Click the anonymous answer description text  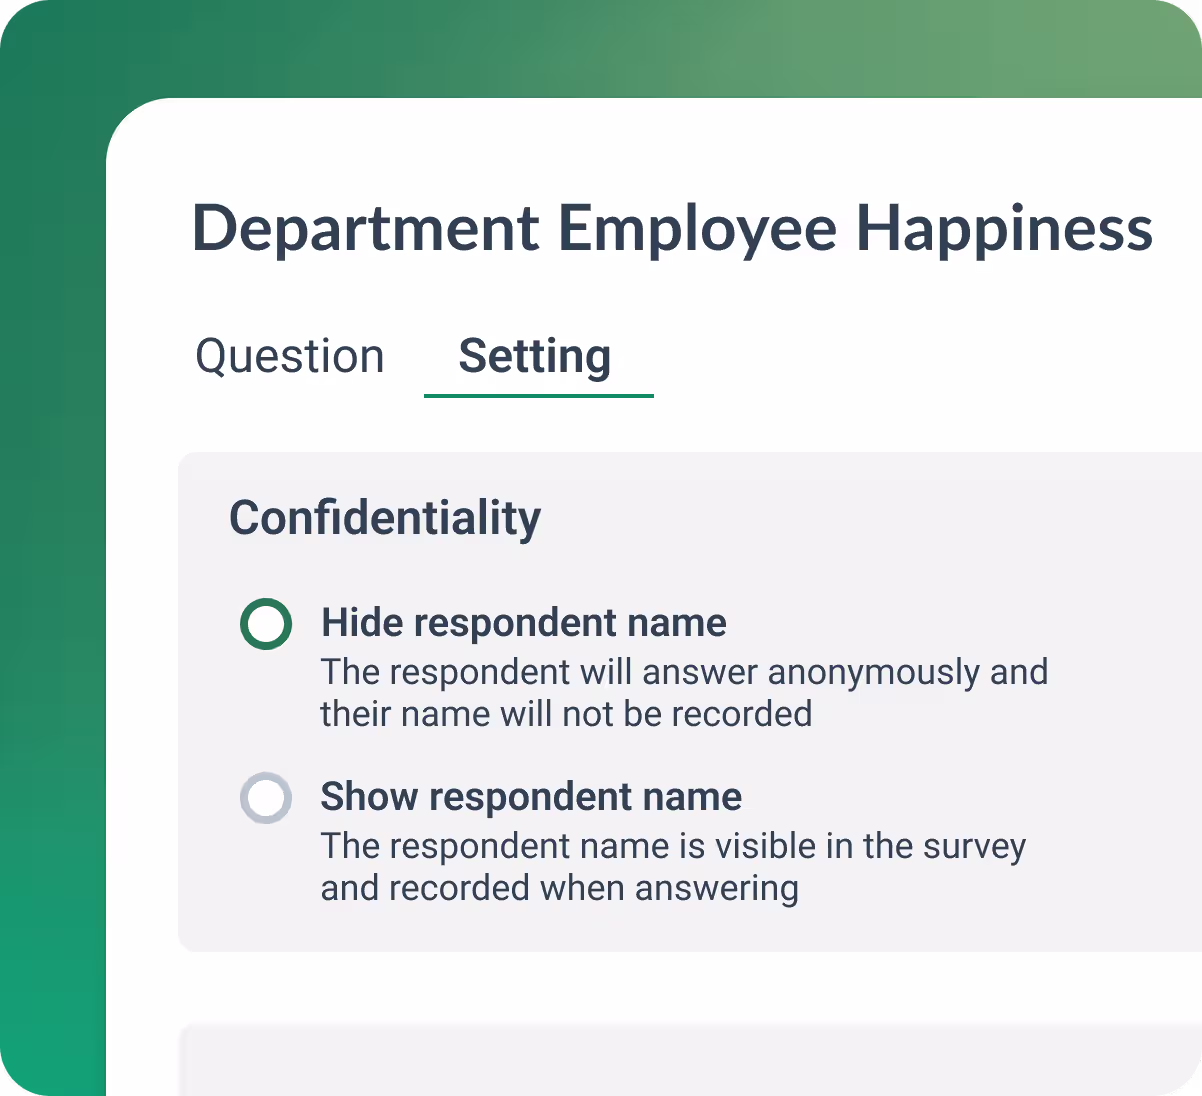(x=683, y=672)
